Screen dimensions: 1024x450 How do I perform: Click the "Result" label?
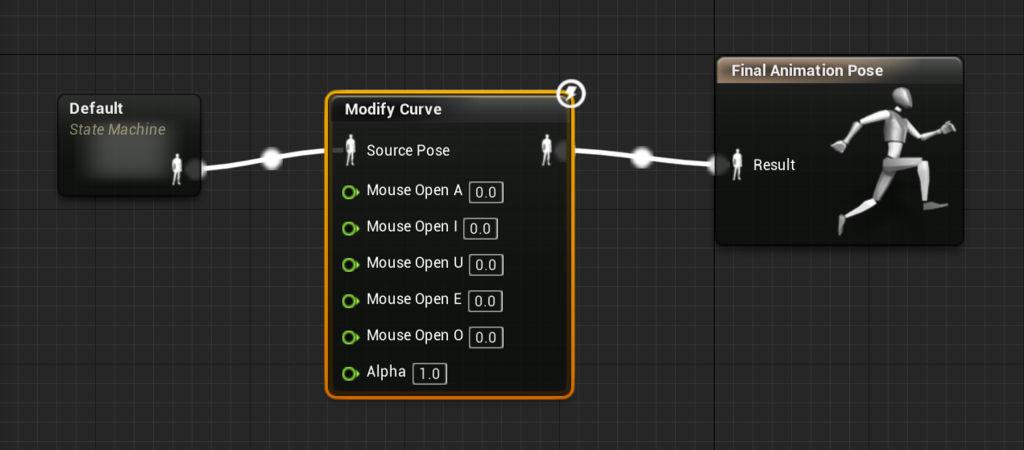coord(774,165)
